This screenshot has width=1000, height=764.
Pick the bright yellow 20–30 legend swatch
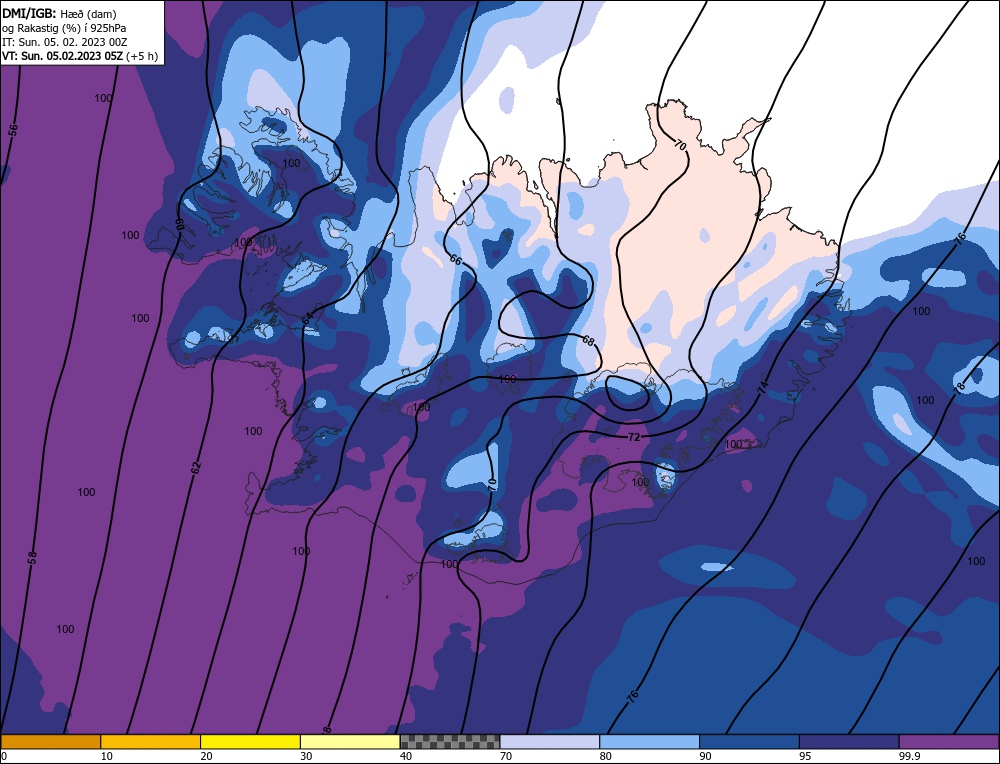pyautogui.click(x=250, y=741)
